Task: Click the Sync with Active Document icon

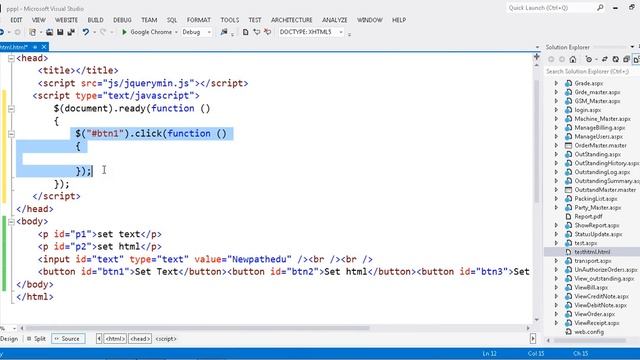Action: point(604,60)
